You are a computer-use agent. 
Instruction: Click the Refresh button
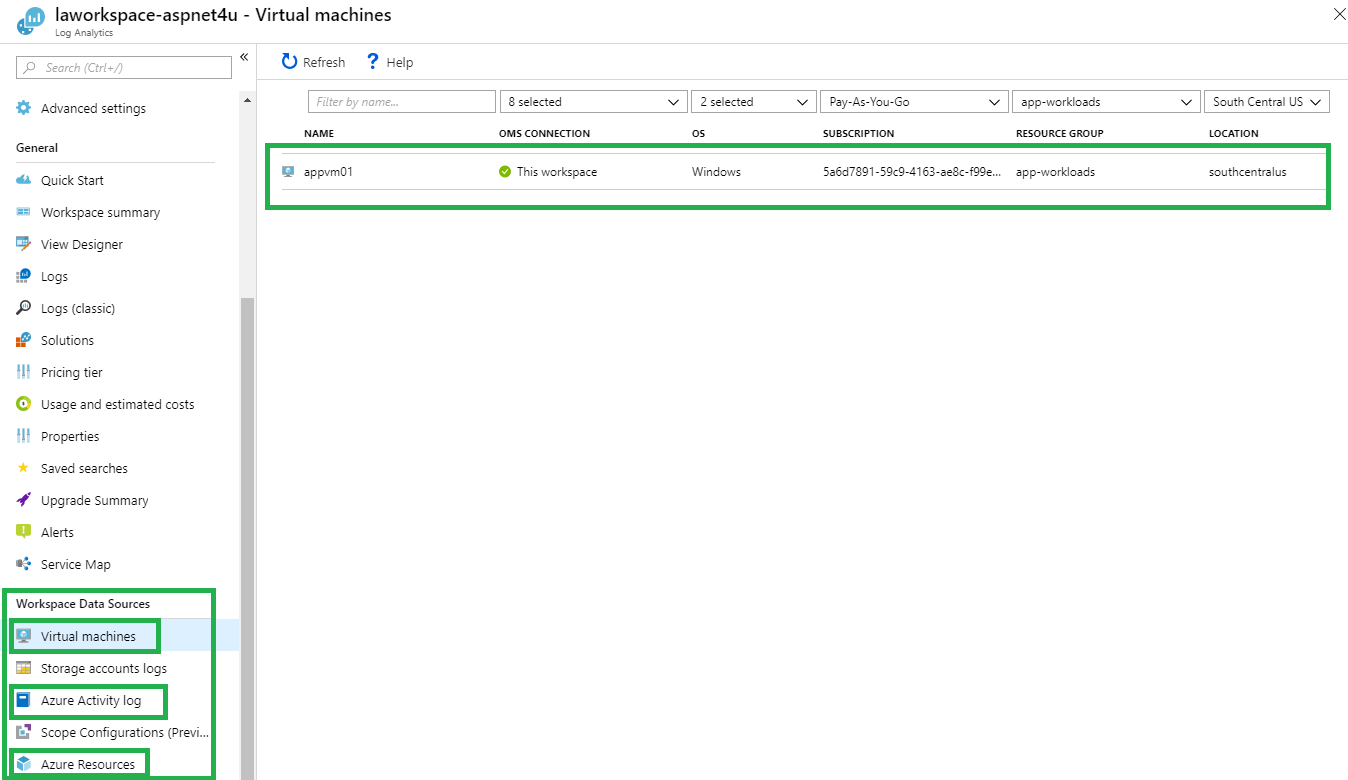pyautogui.click(x=313, y=62)
